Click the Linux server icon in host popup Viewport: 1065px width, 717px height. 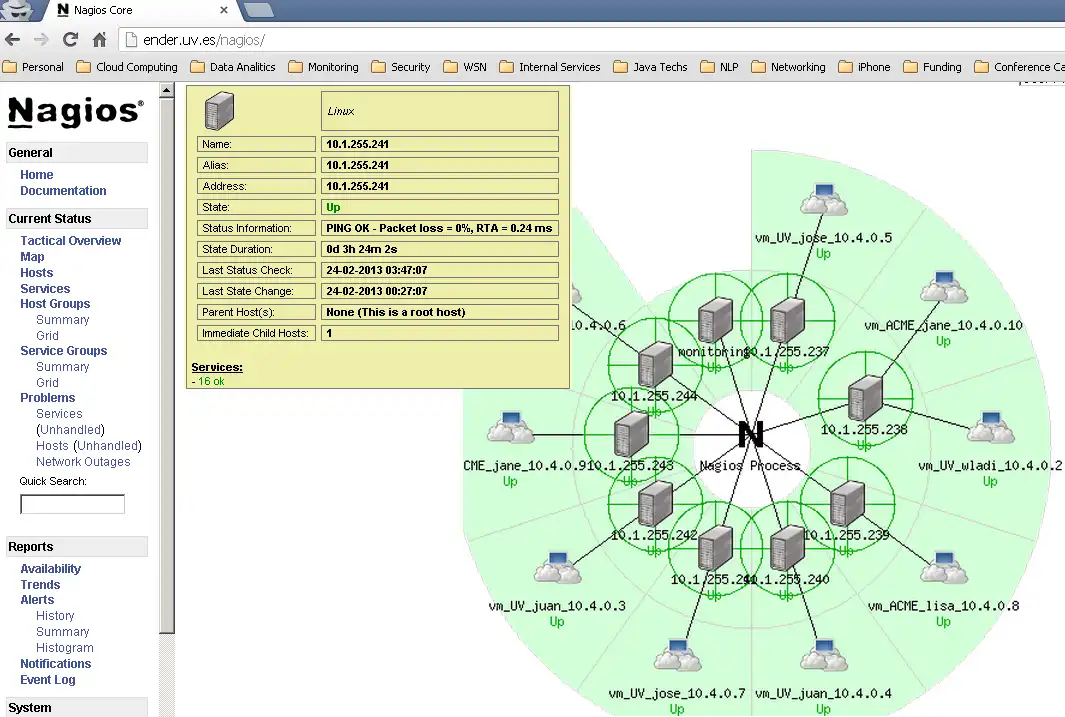coord(219,111)
